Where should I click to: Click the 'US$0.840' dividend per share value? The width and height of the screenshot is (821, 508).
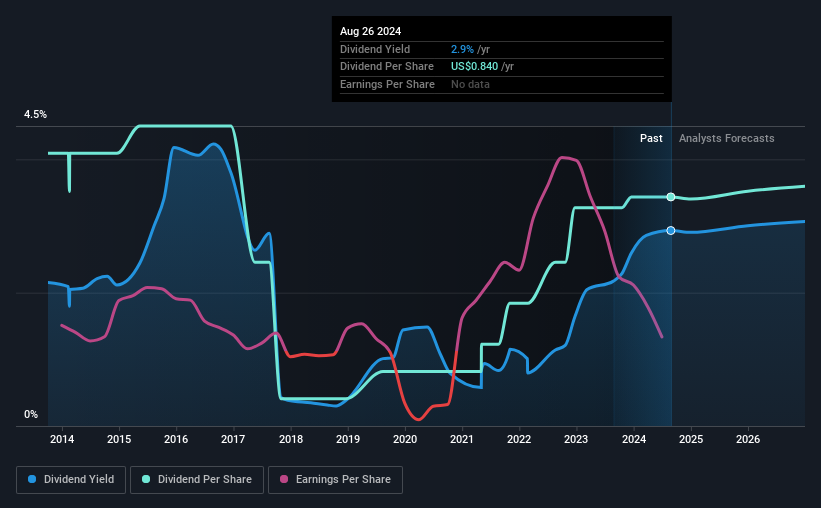point(474,67)
